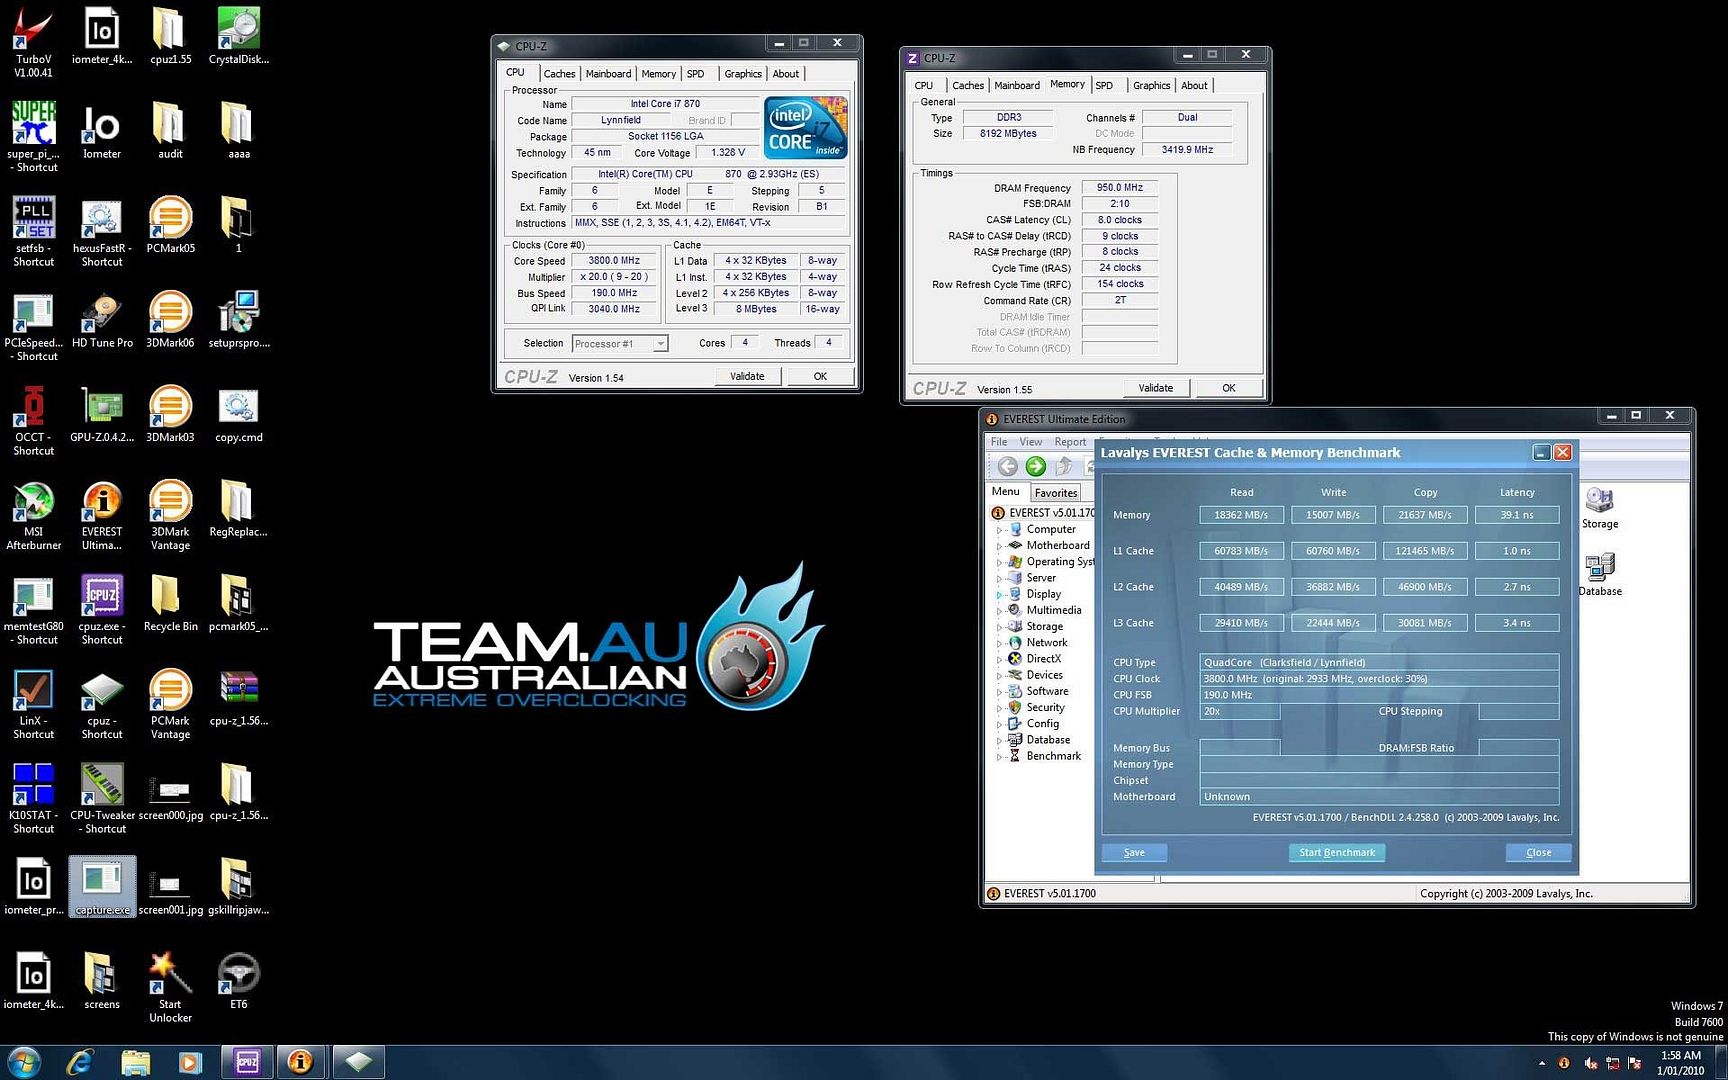Viewport: 1728px width, 1080px height.
Task: Launch 3DMark06 desktop icon
Action: pos(170,320)
